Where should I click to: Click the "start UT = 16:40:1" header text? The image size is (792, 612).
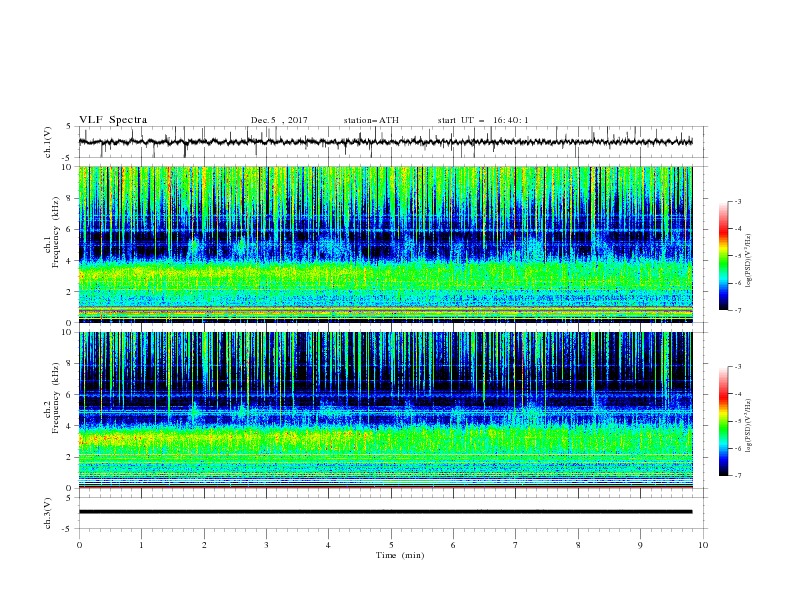coord(483,120)
